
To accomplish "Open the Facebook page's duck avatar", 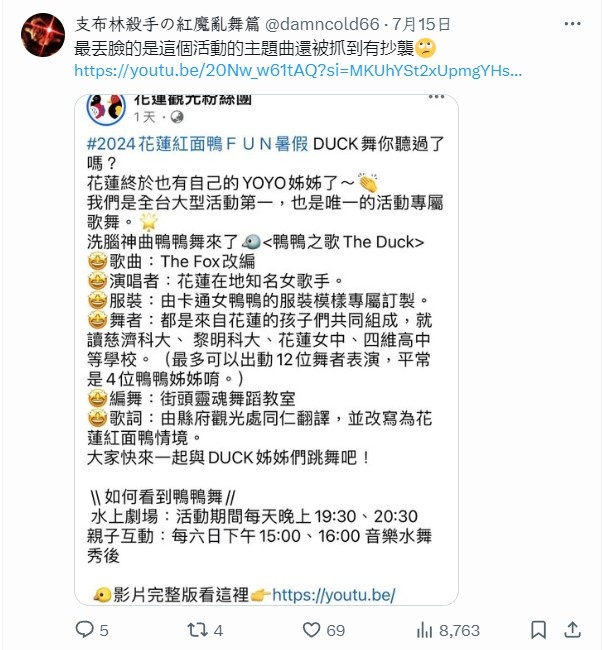I will click(106, 109).
